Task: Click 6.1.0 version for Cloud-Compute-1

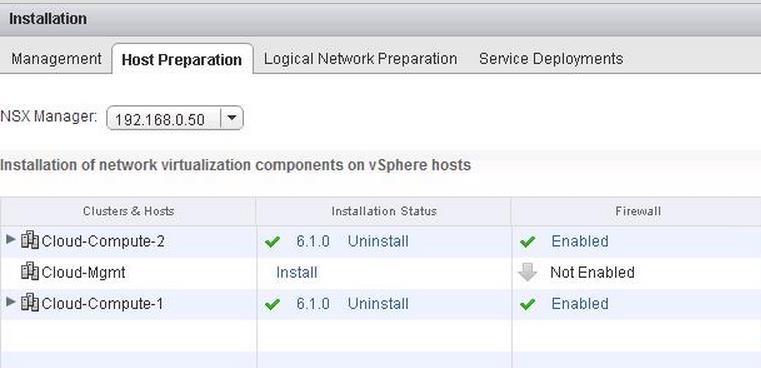Action: [313, 304]
